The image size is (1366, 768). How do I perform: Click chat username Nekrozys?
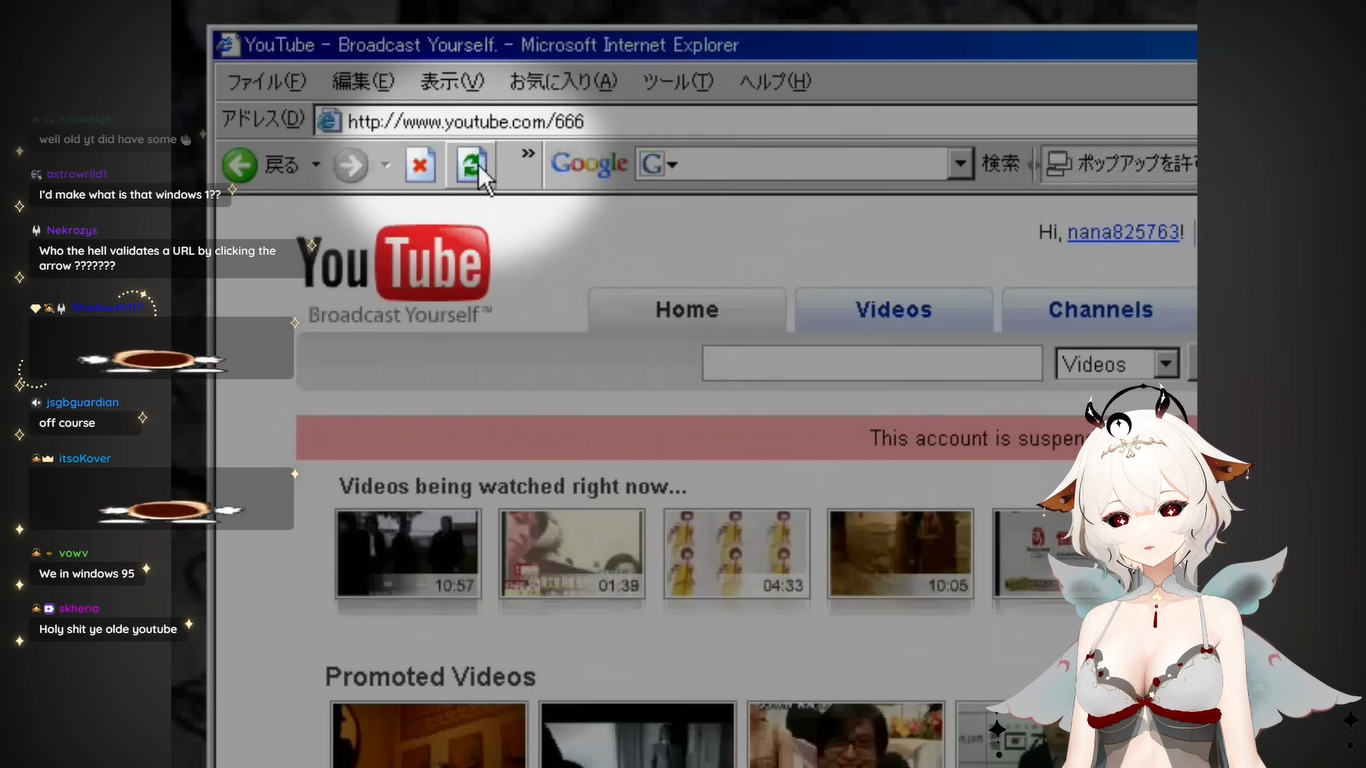tap(72, 230)
